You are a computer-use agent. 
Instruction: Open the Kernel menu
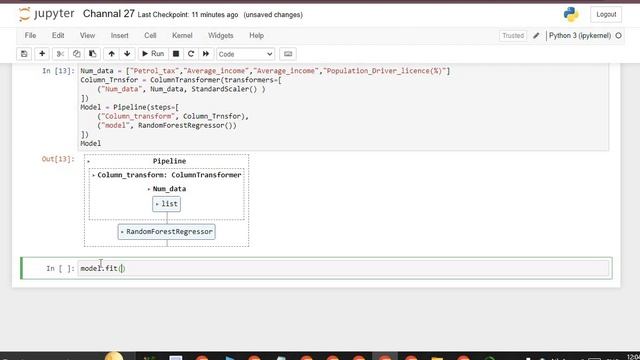coord(182,36)
